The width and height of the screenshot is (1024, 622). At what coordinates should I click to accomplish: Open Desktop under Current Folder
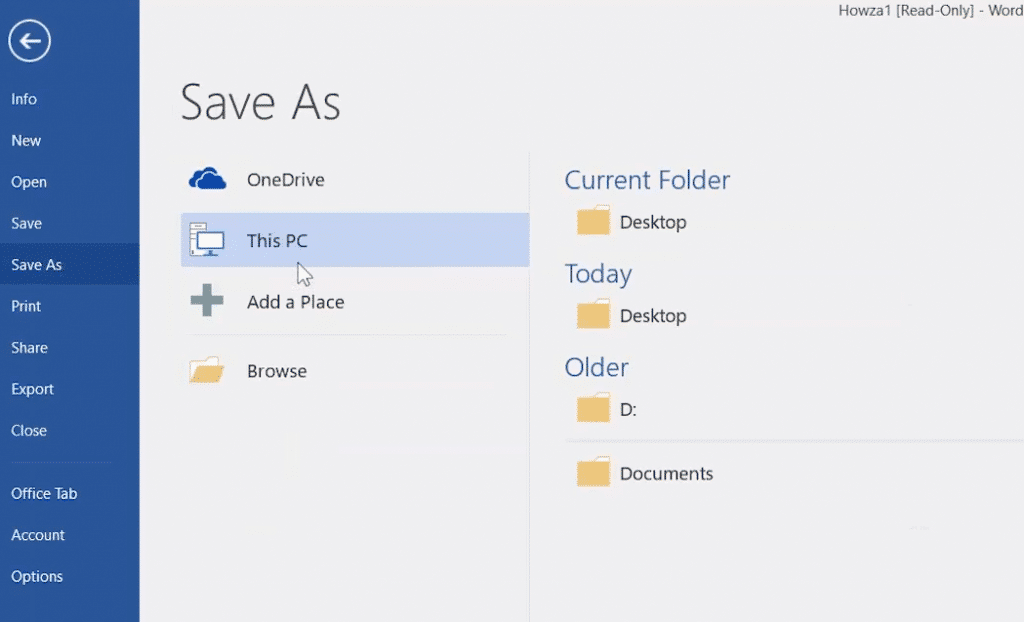pyautogui.click(x=593, y=220)
